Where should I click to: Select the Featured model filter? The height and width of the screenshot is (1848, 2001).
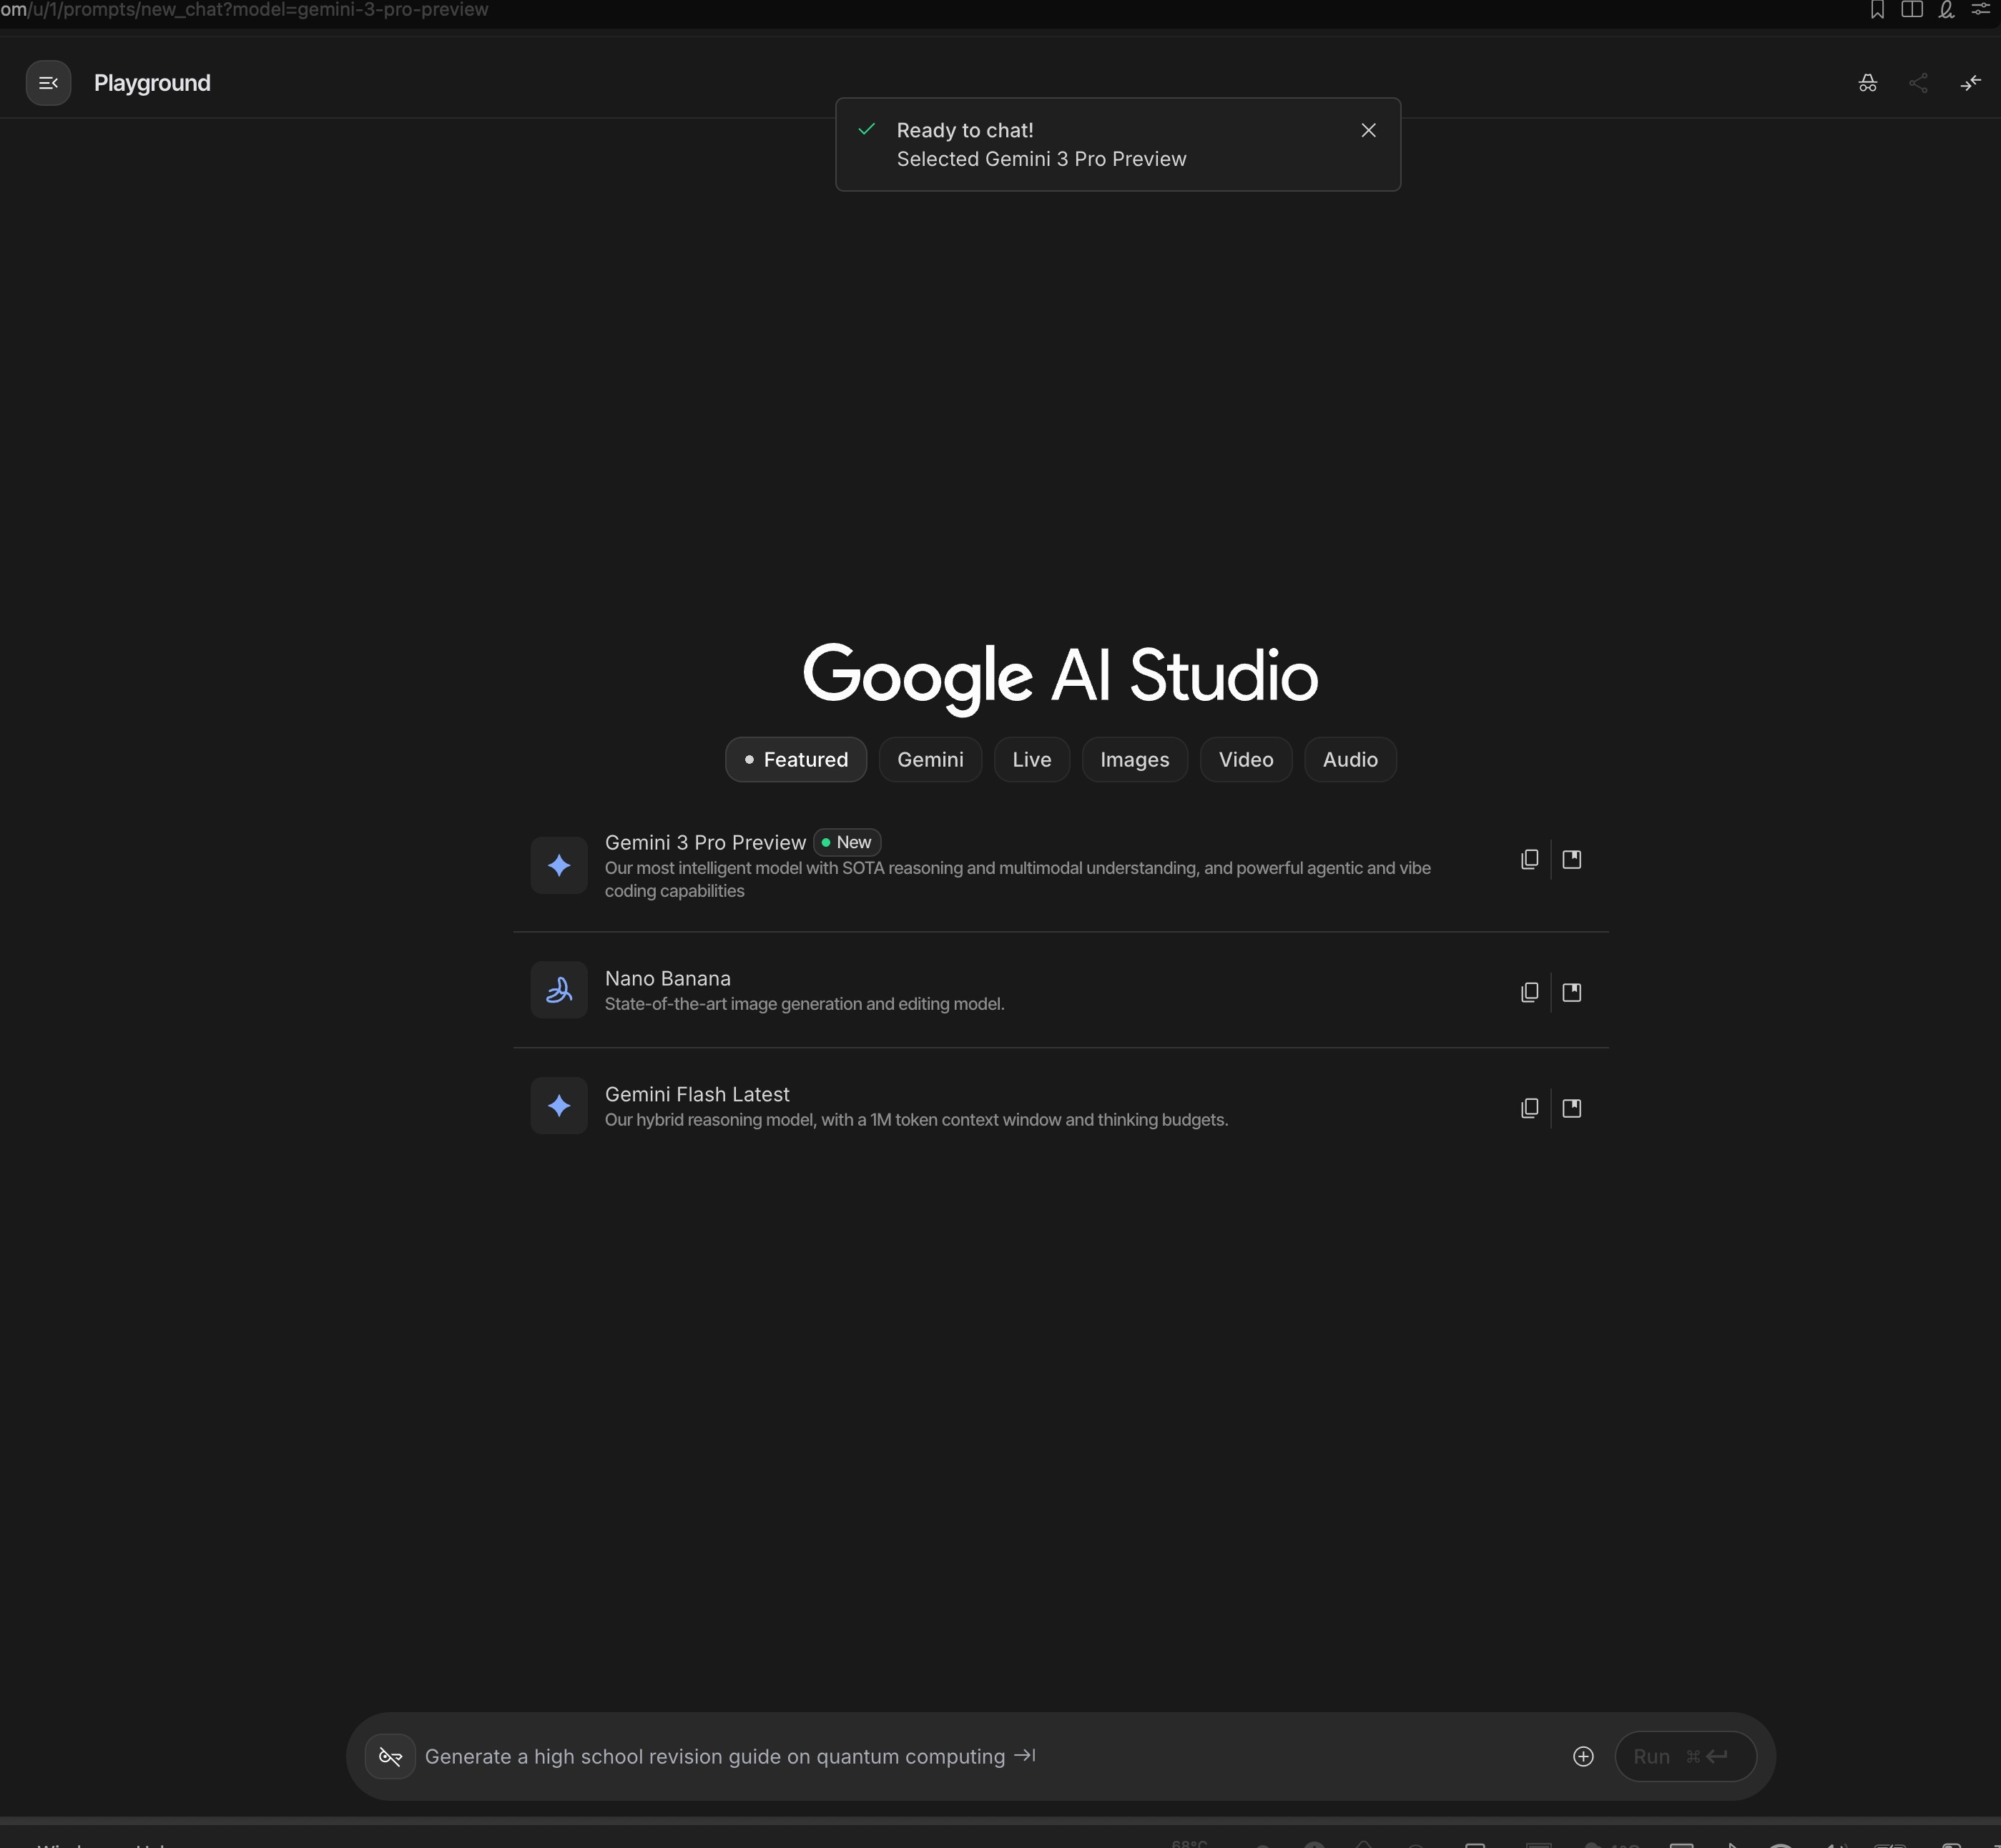[795, 759]
